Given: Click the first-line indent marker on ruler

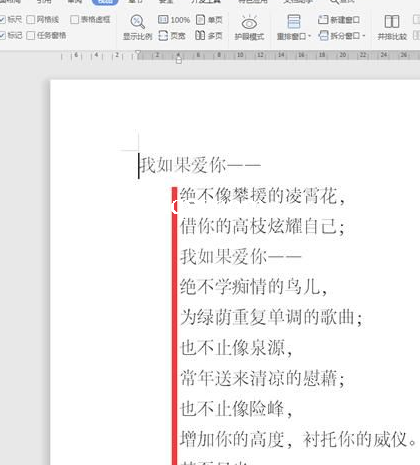Looking at the screenshot, I should [x=138, y=53].
